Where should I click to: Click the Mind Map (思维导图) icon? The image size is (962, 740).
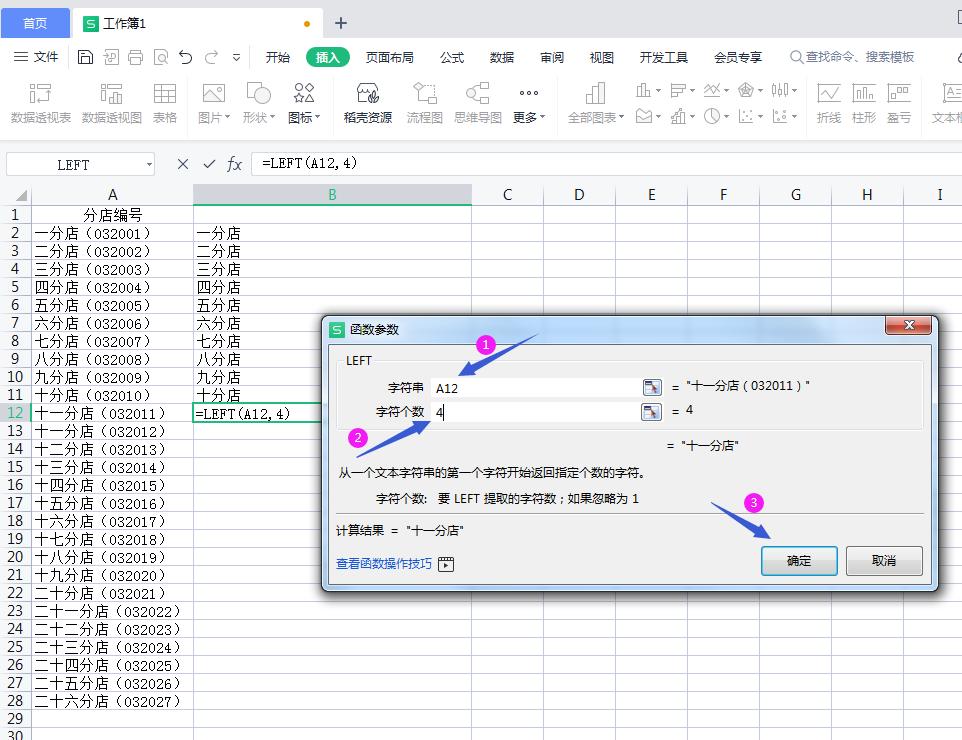(x=478, y=103)
